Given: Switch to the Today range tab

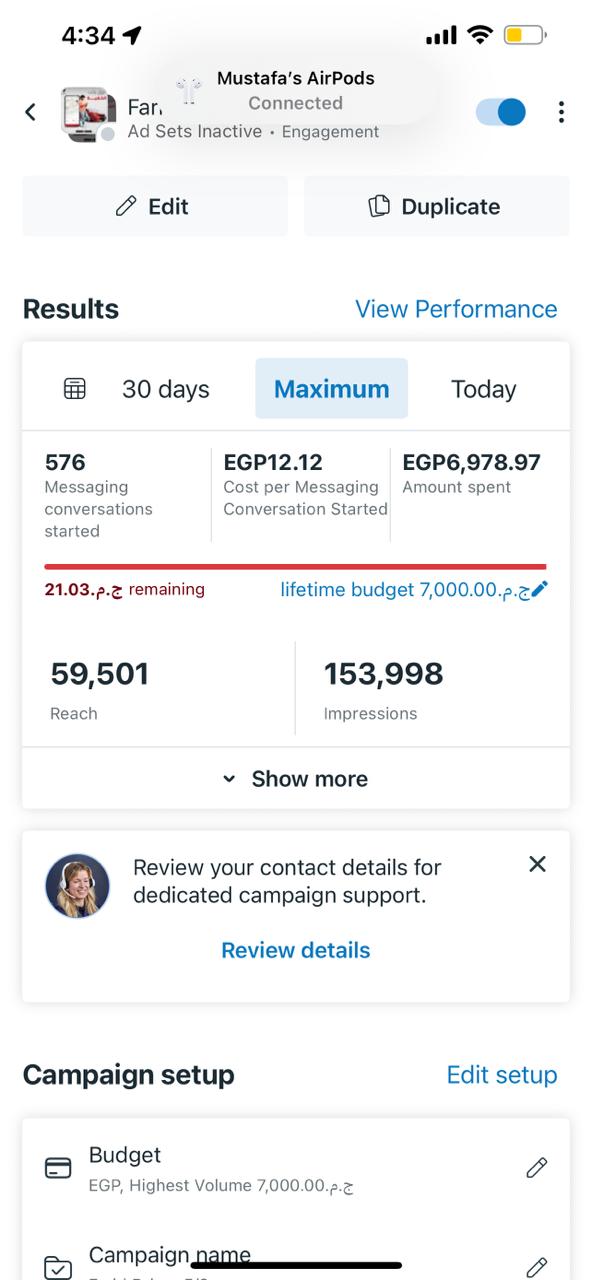Looking at the screenshot, I should [x=484, y=389].
